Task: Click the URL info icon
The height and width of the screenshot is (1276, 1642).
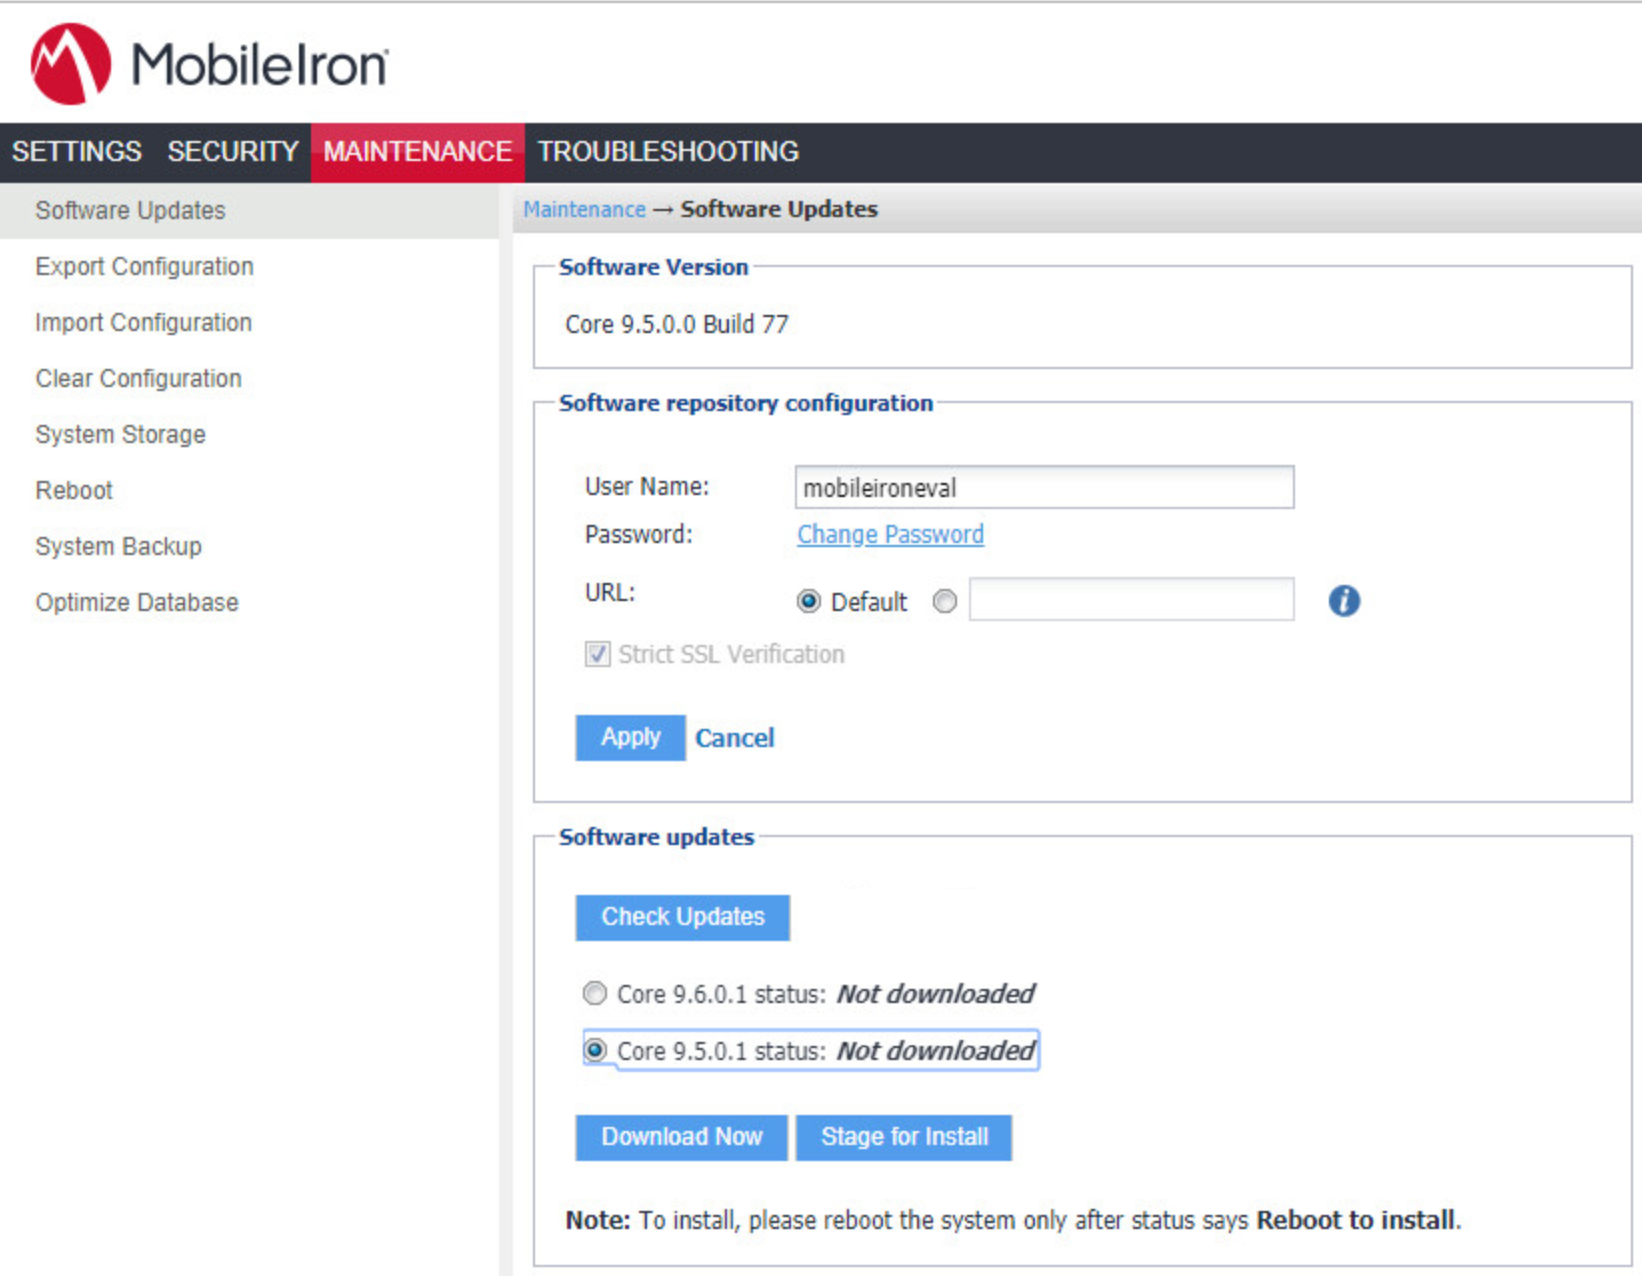Action: pyautogui.click(x=1344, y=601)
